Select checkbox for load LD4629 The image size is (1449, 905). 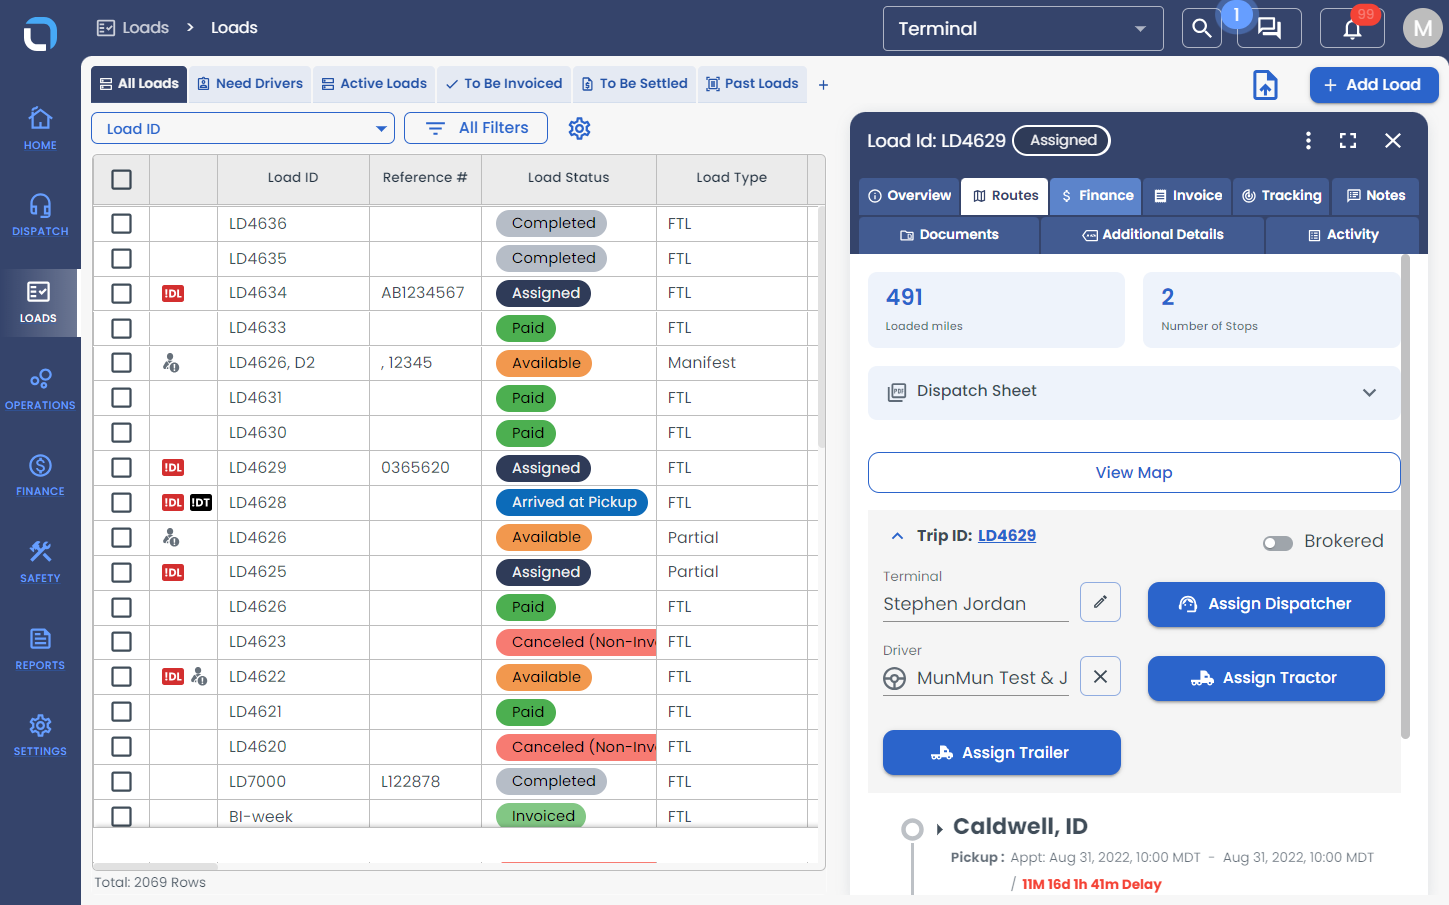[x=121, y=467]
